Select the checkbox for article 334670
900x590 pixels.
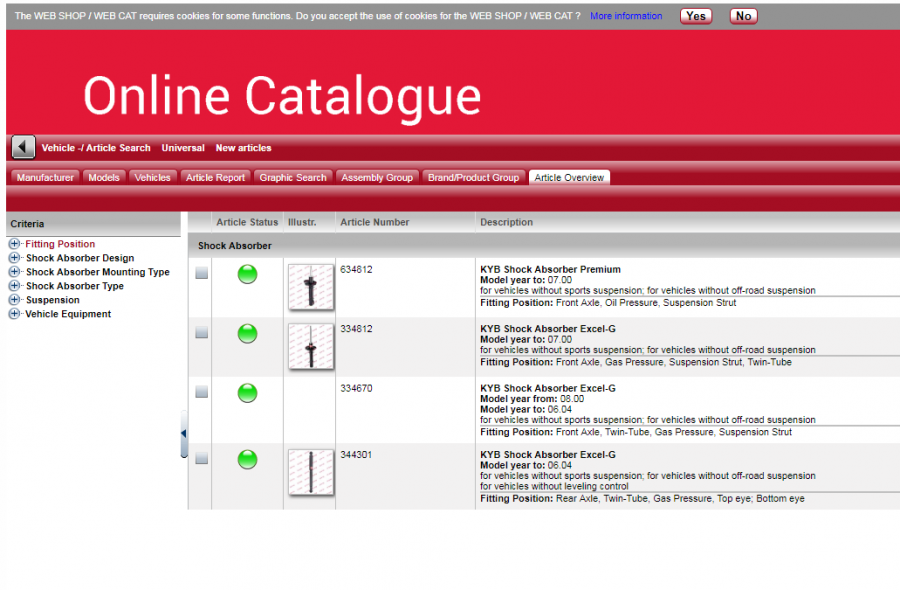tap(202, 393)
